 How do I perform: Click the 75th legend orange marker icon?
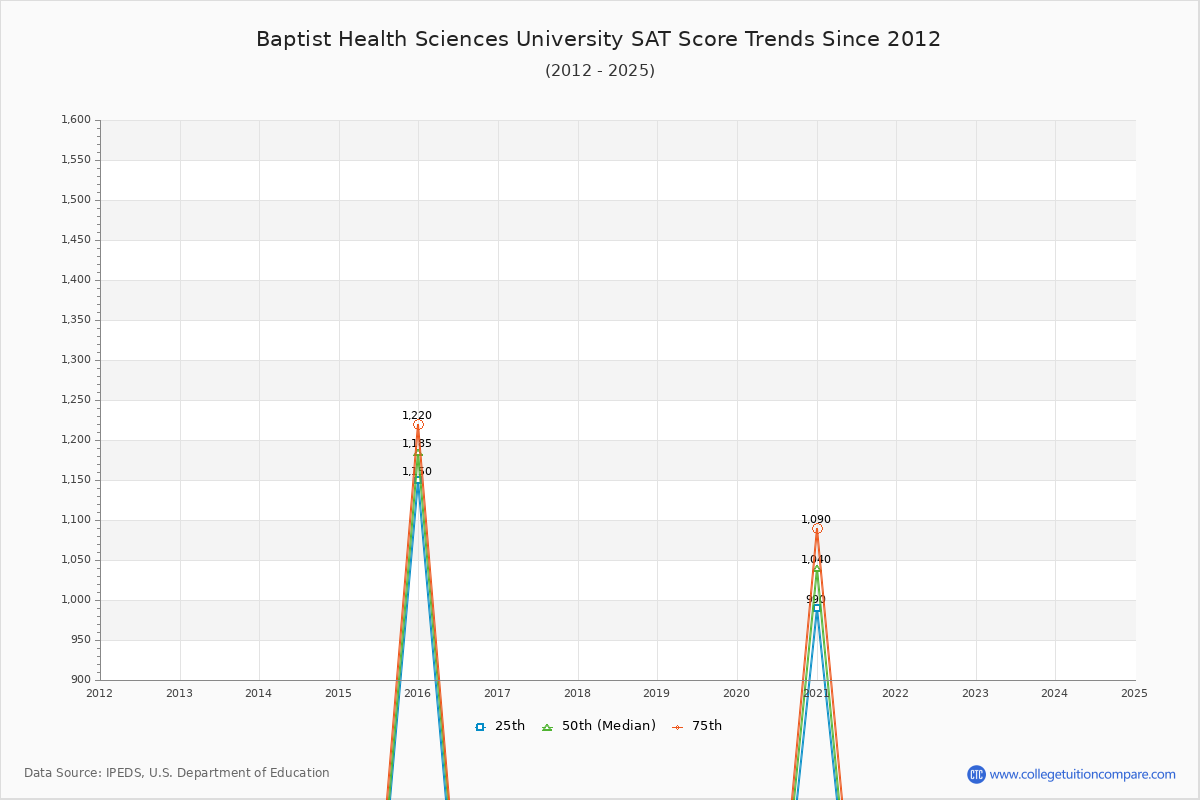[677, 727]
